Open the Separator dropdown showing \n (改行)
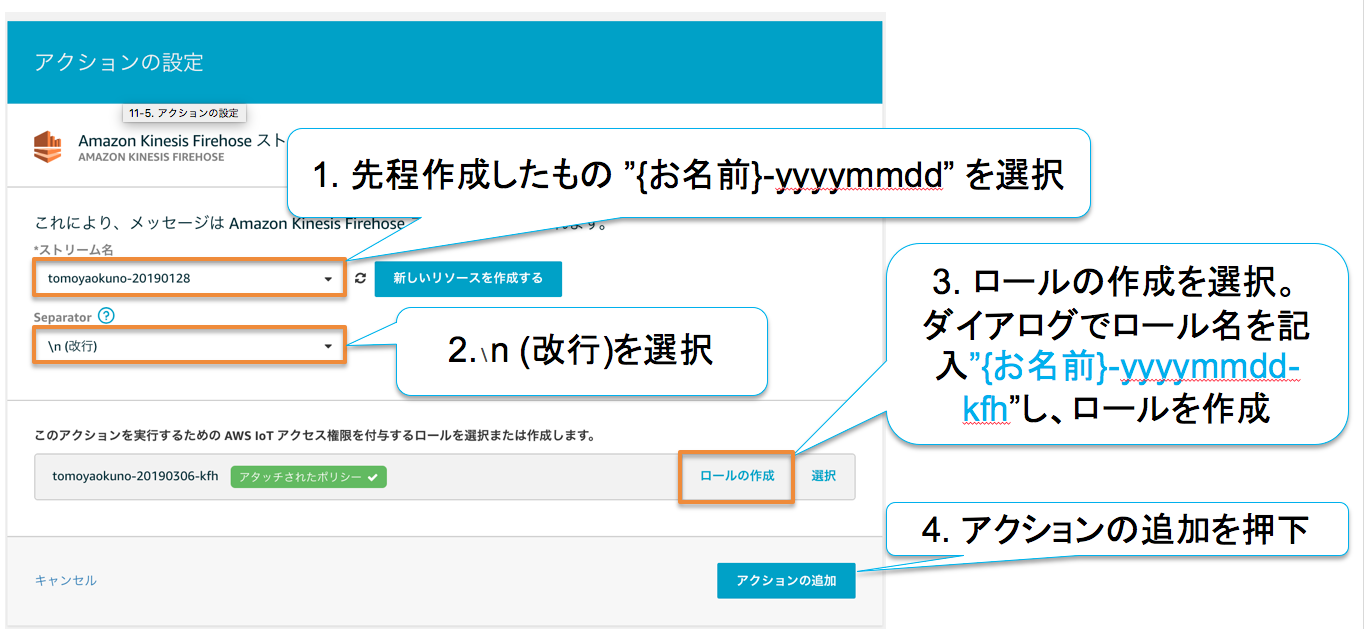This screenshot has height=629, width=1364. click(x=189, y=346)
